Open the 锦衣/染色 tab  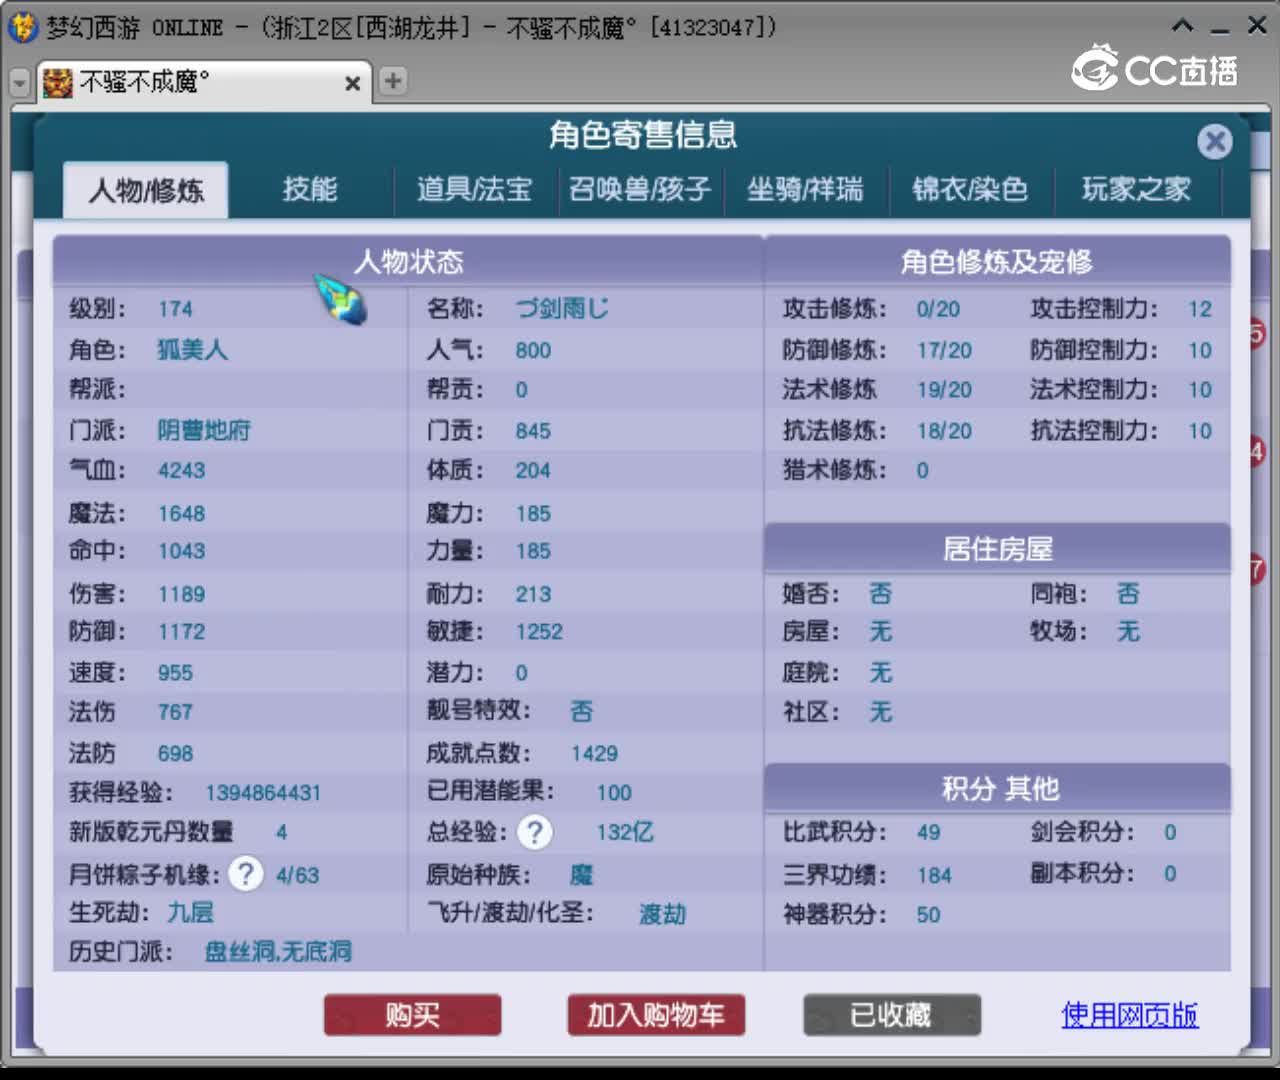970,189
